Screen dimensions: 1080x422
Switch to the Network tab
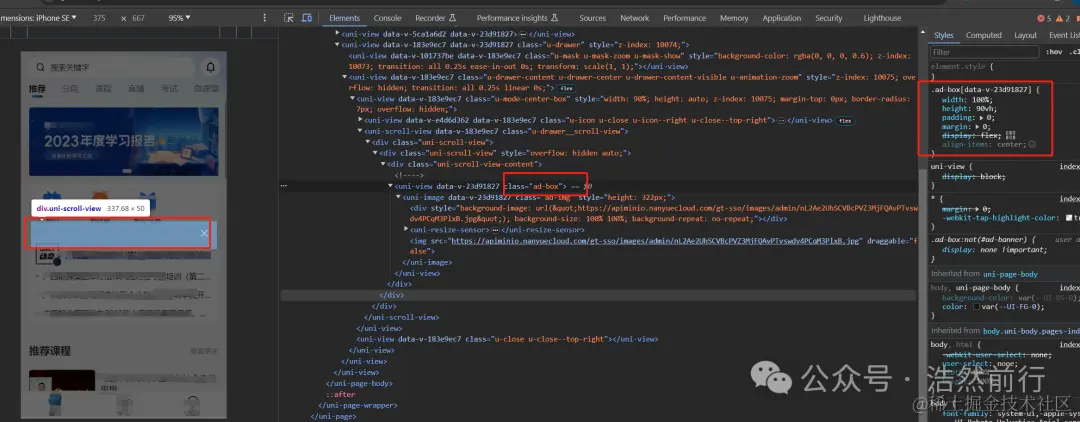click(x=634, y=18)
